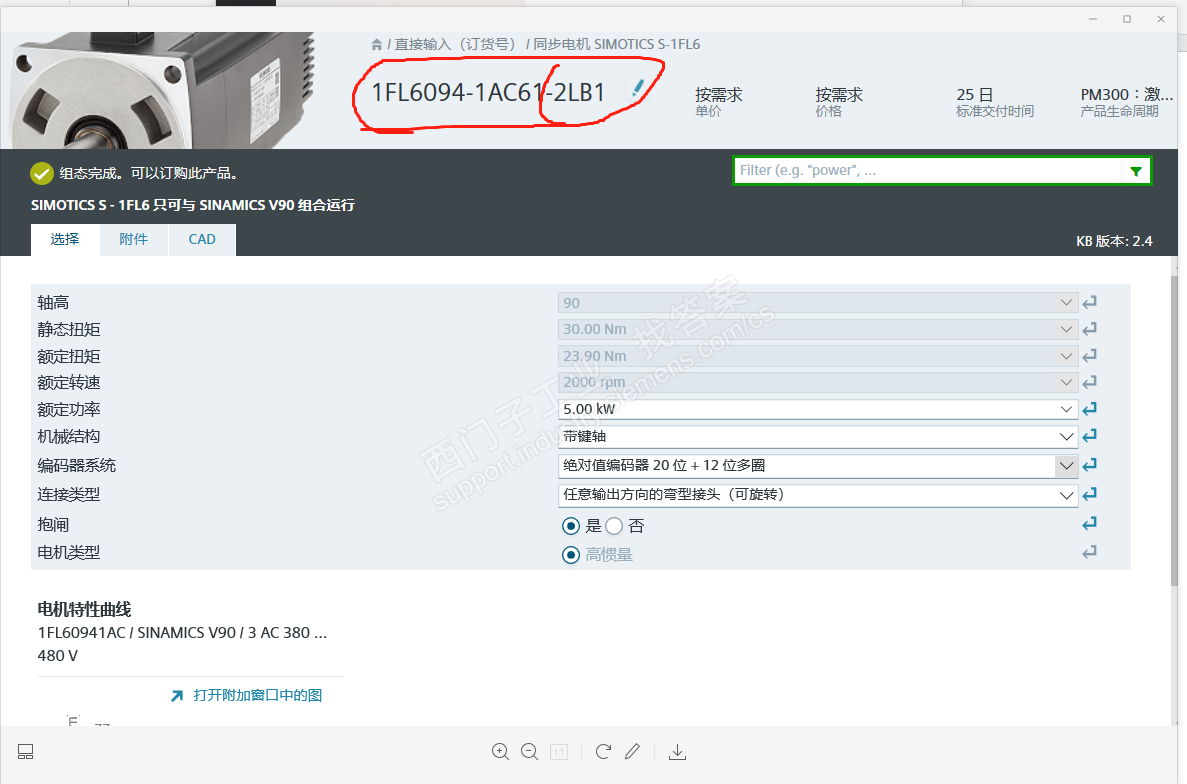Screen dimensions: 1187x784
Task: Go to 直接输入（订货号） breadcrumb
Action: 455,45
